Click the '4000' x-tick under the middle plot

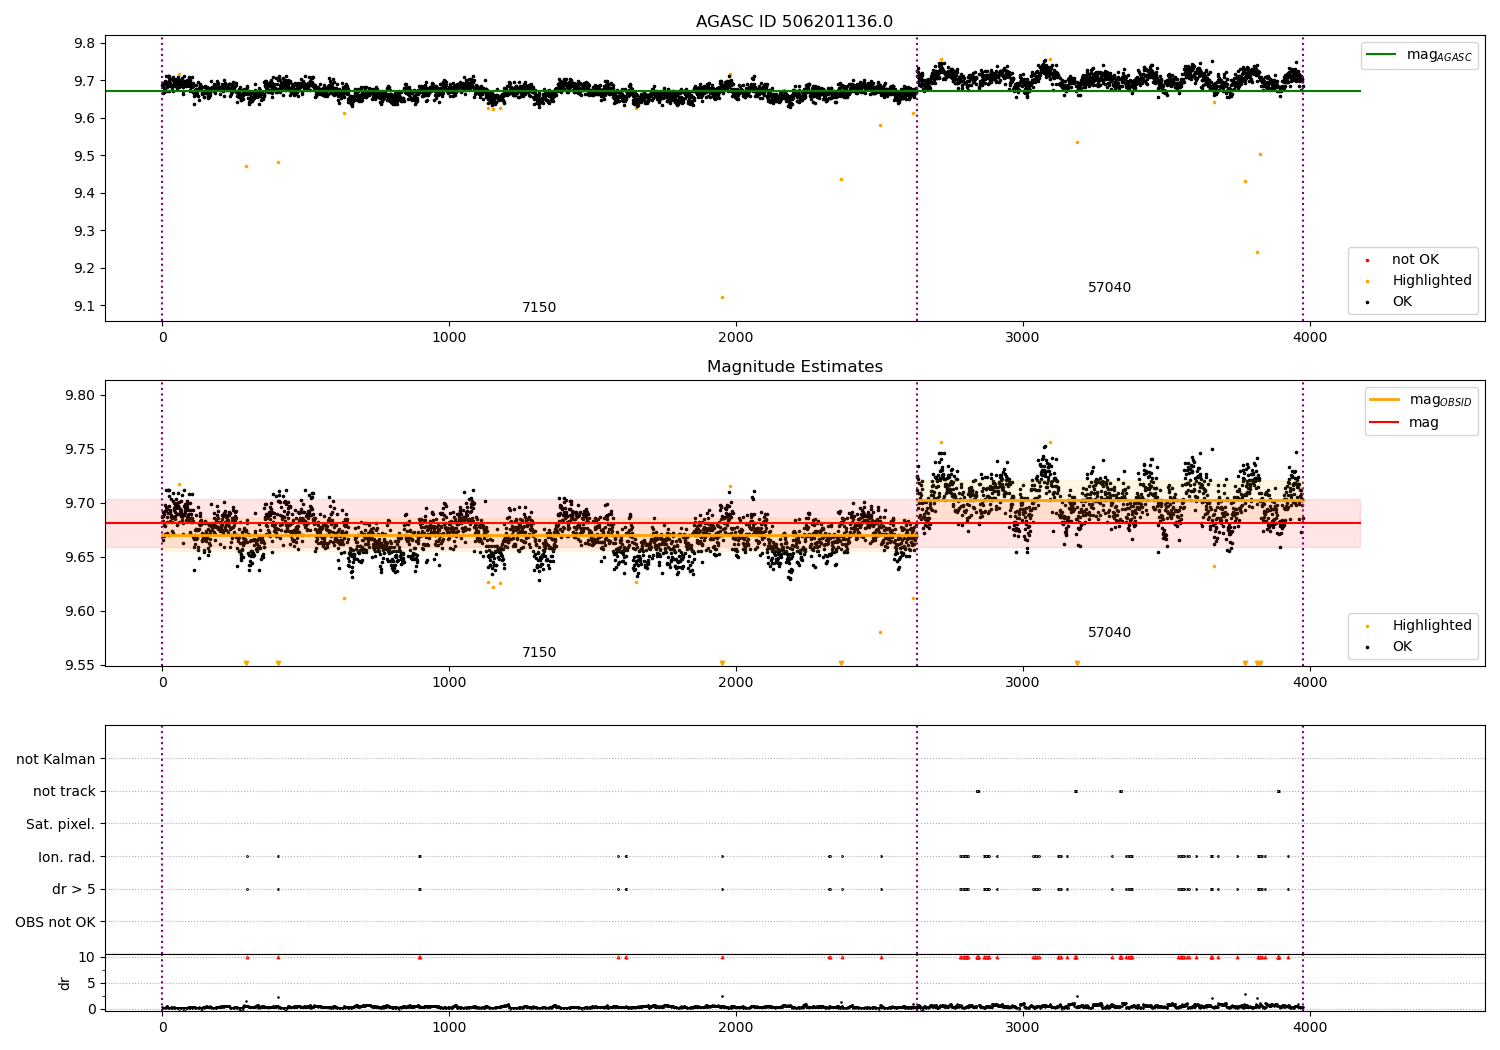click(x=1310, y=682)
